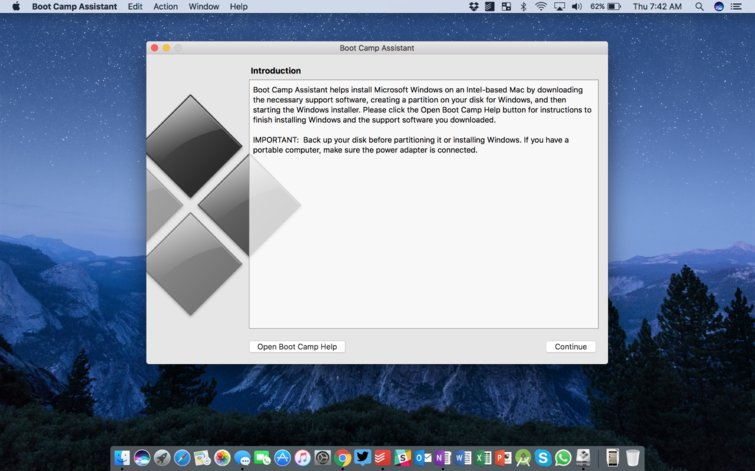This screenshot has height=471, width=755.
Task: Launch Microsoft Word from dock
Action: tap(463, 457)
